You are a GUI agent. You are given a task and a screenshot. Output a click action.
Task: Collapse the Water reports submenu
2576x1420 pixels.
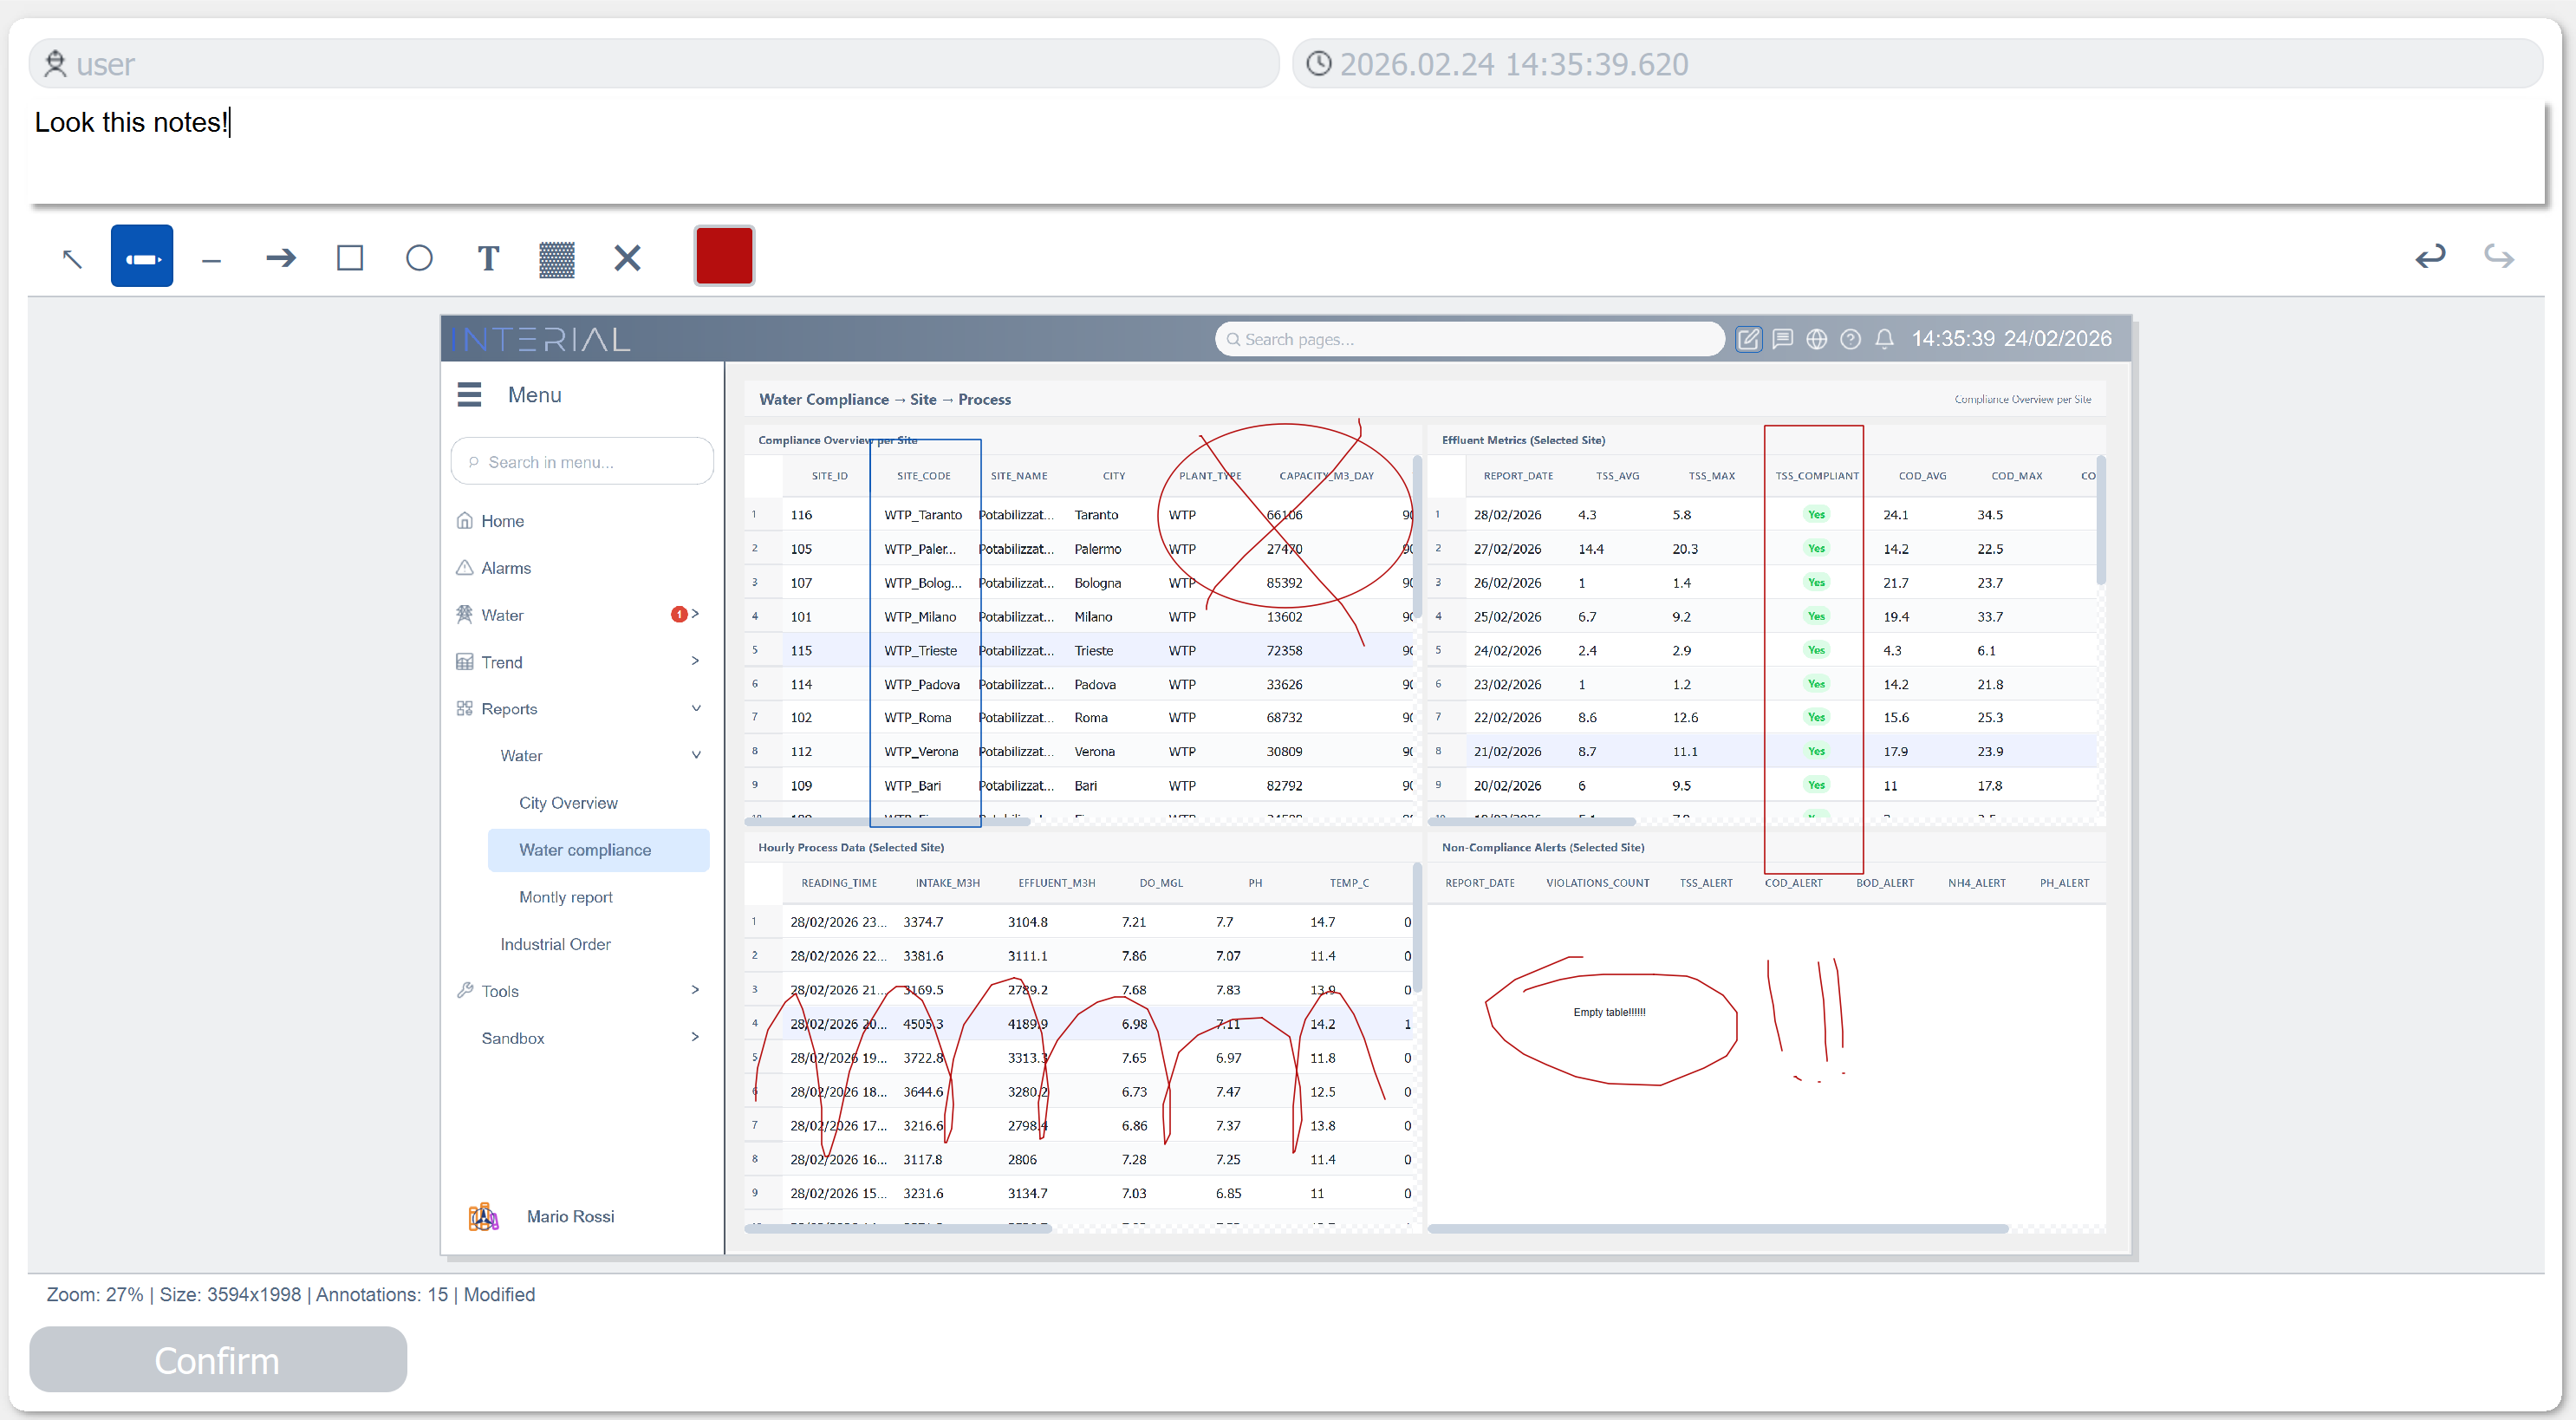696,755
